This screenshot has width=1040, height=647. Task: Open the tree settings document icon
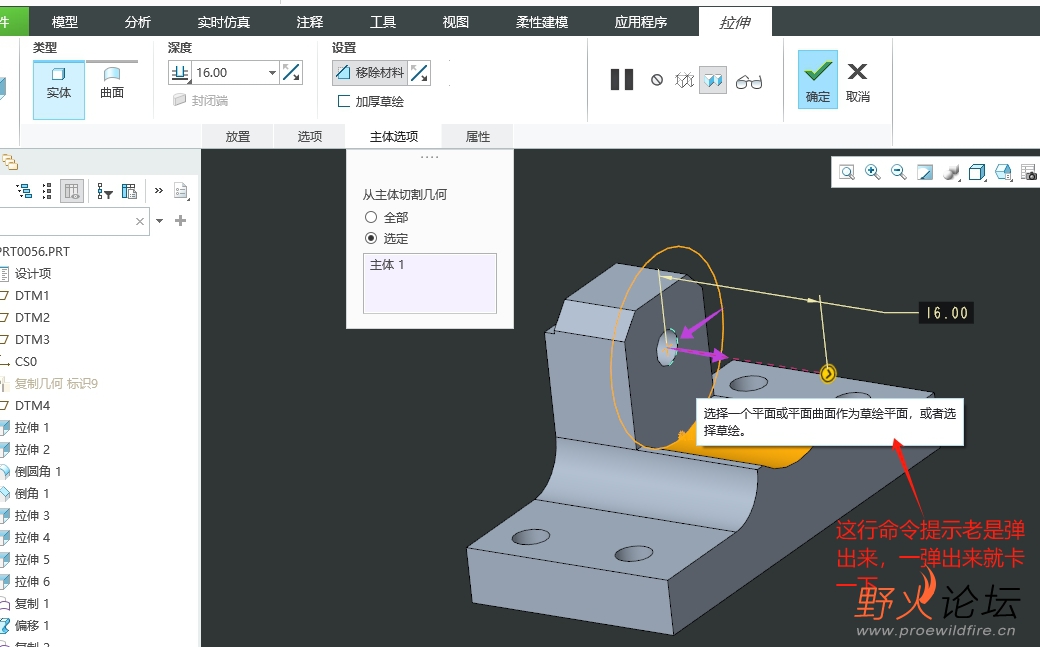pos(181,192)
